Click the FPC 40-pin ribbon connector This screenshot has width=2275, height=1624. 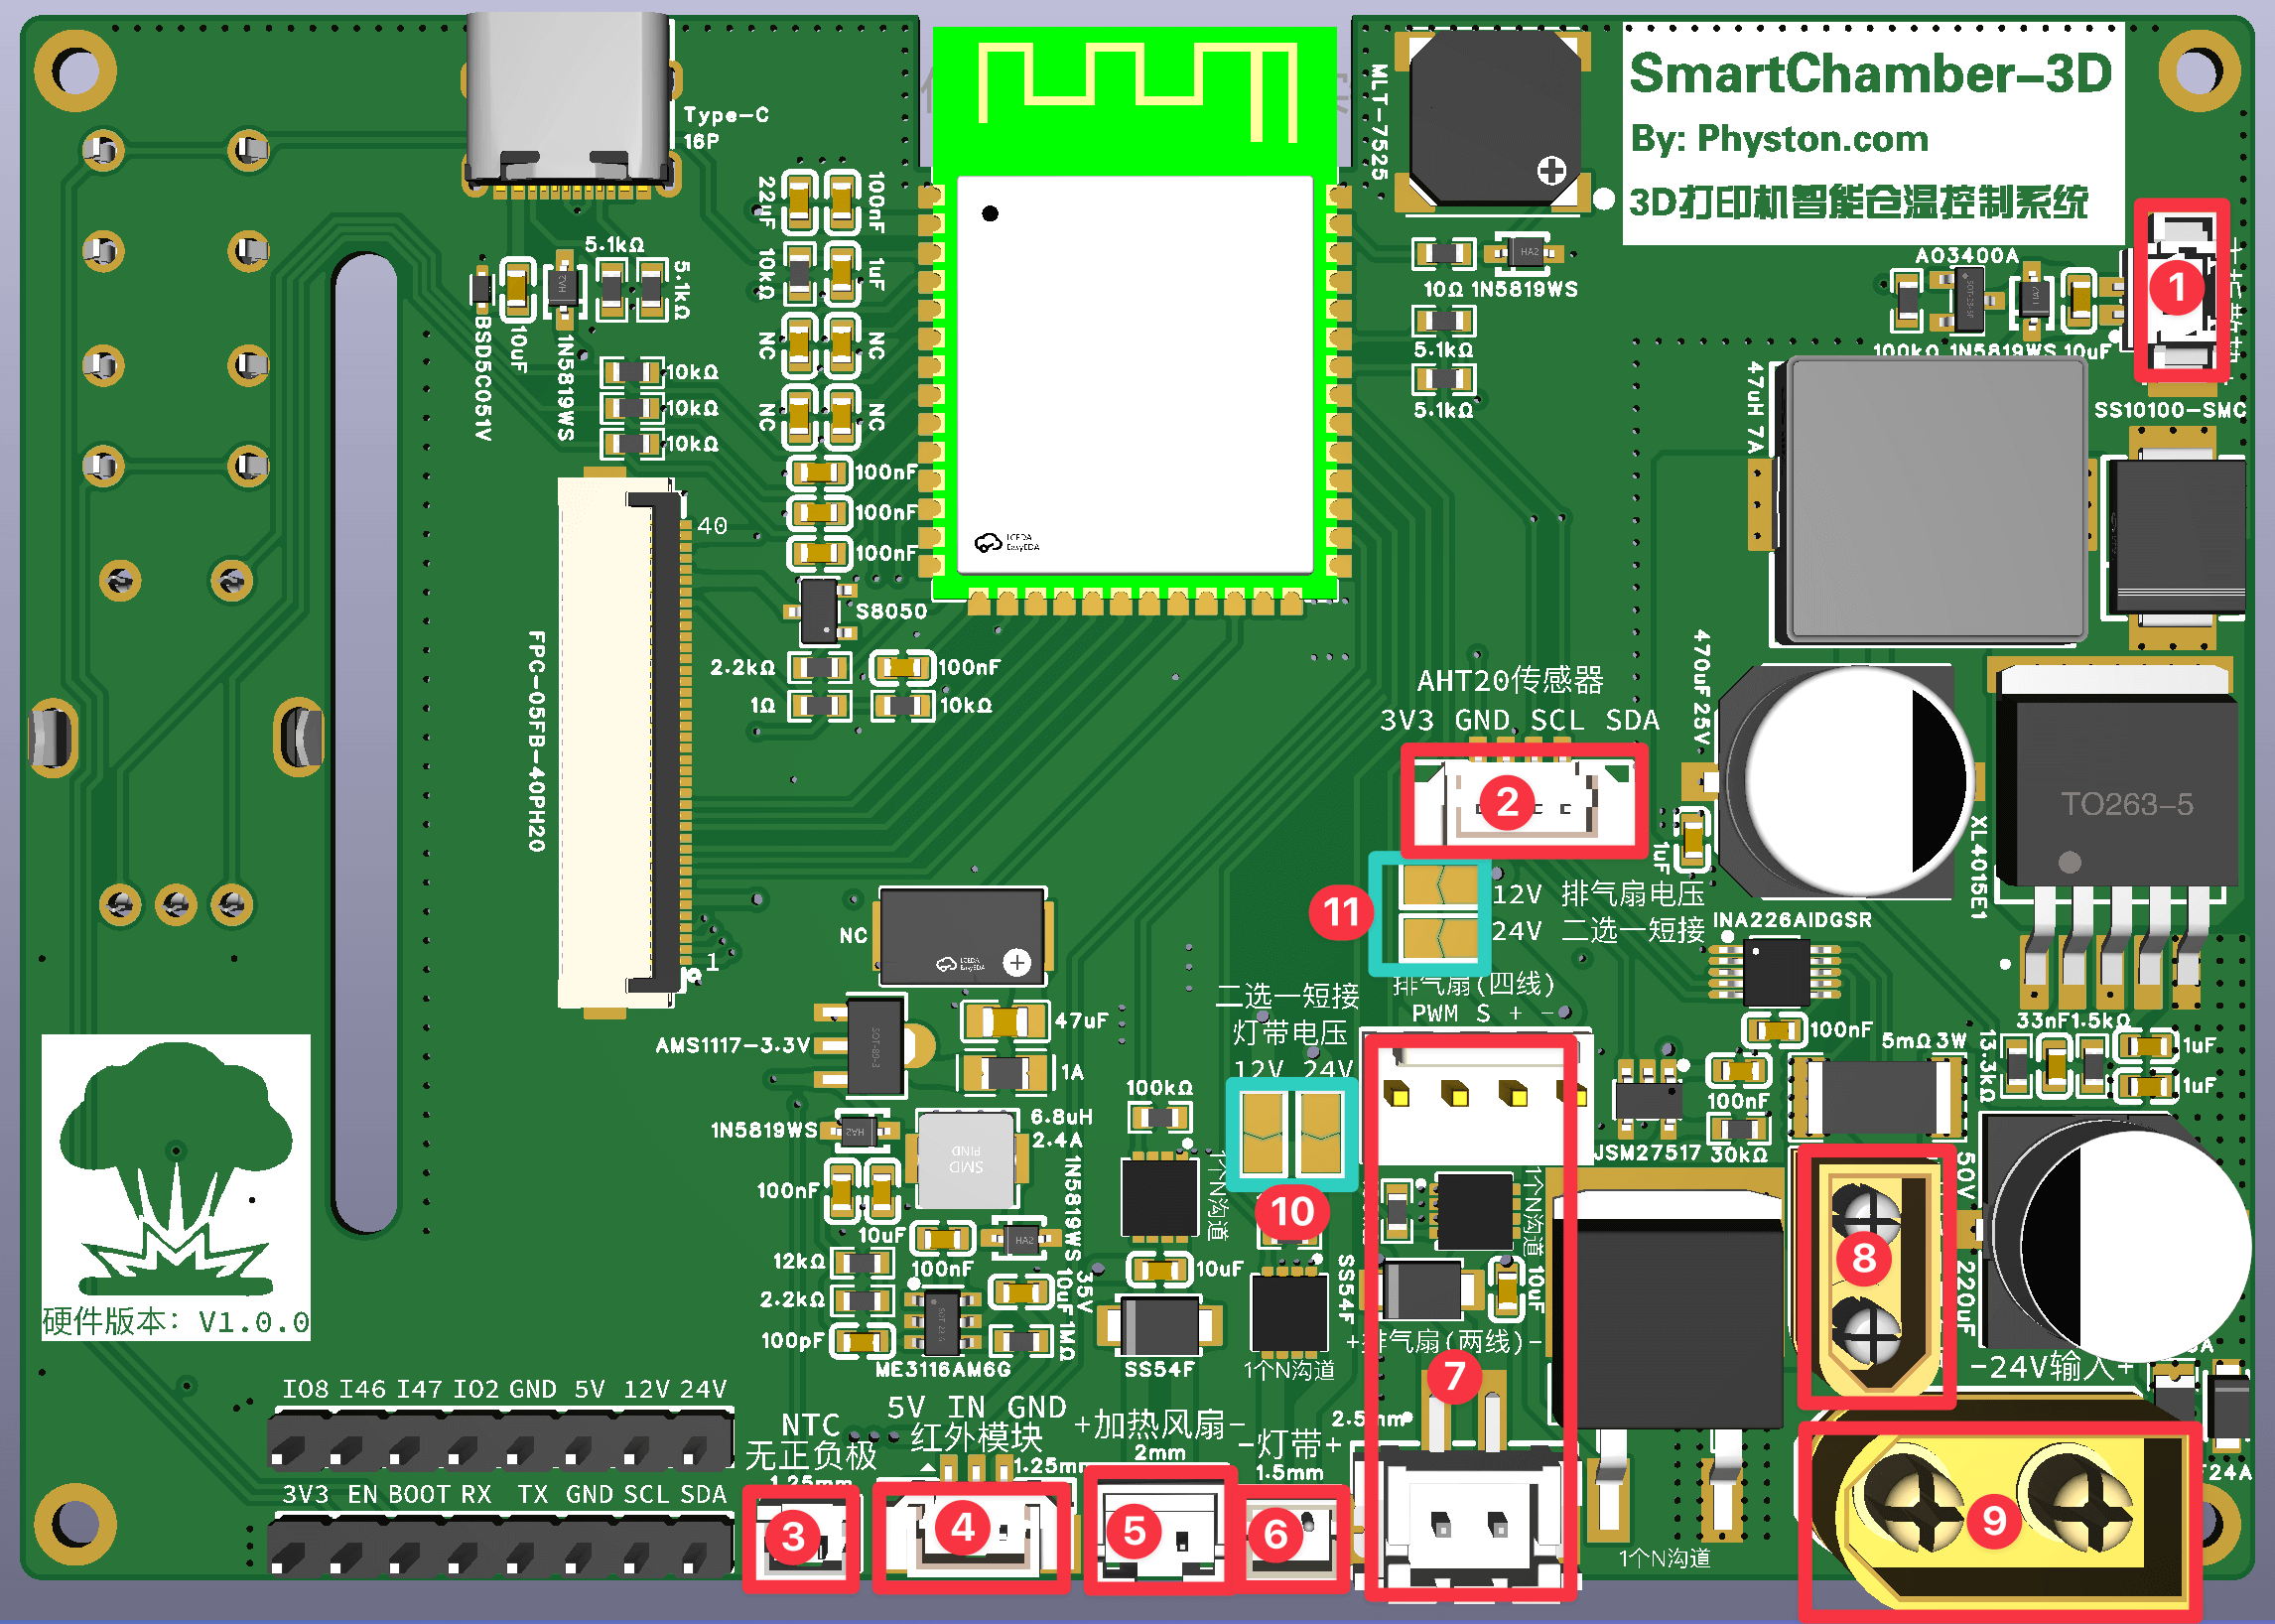click(x=620, y=740)
